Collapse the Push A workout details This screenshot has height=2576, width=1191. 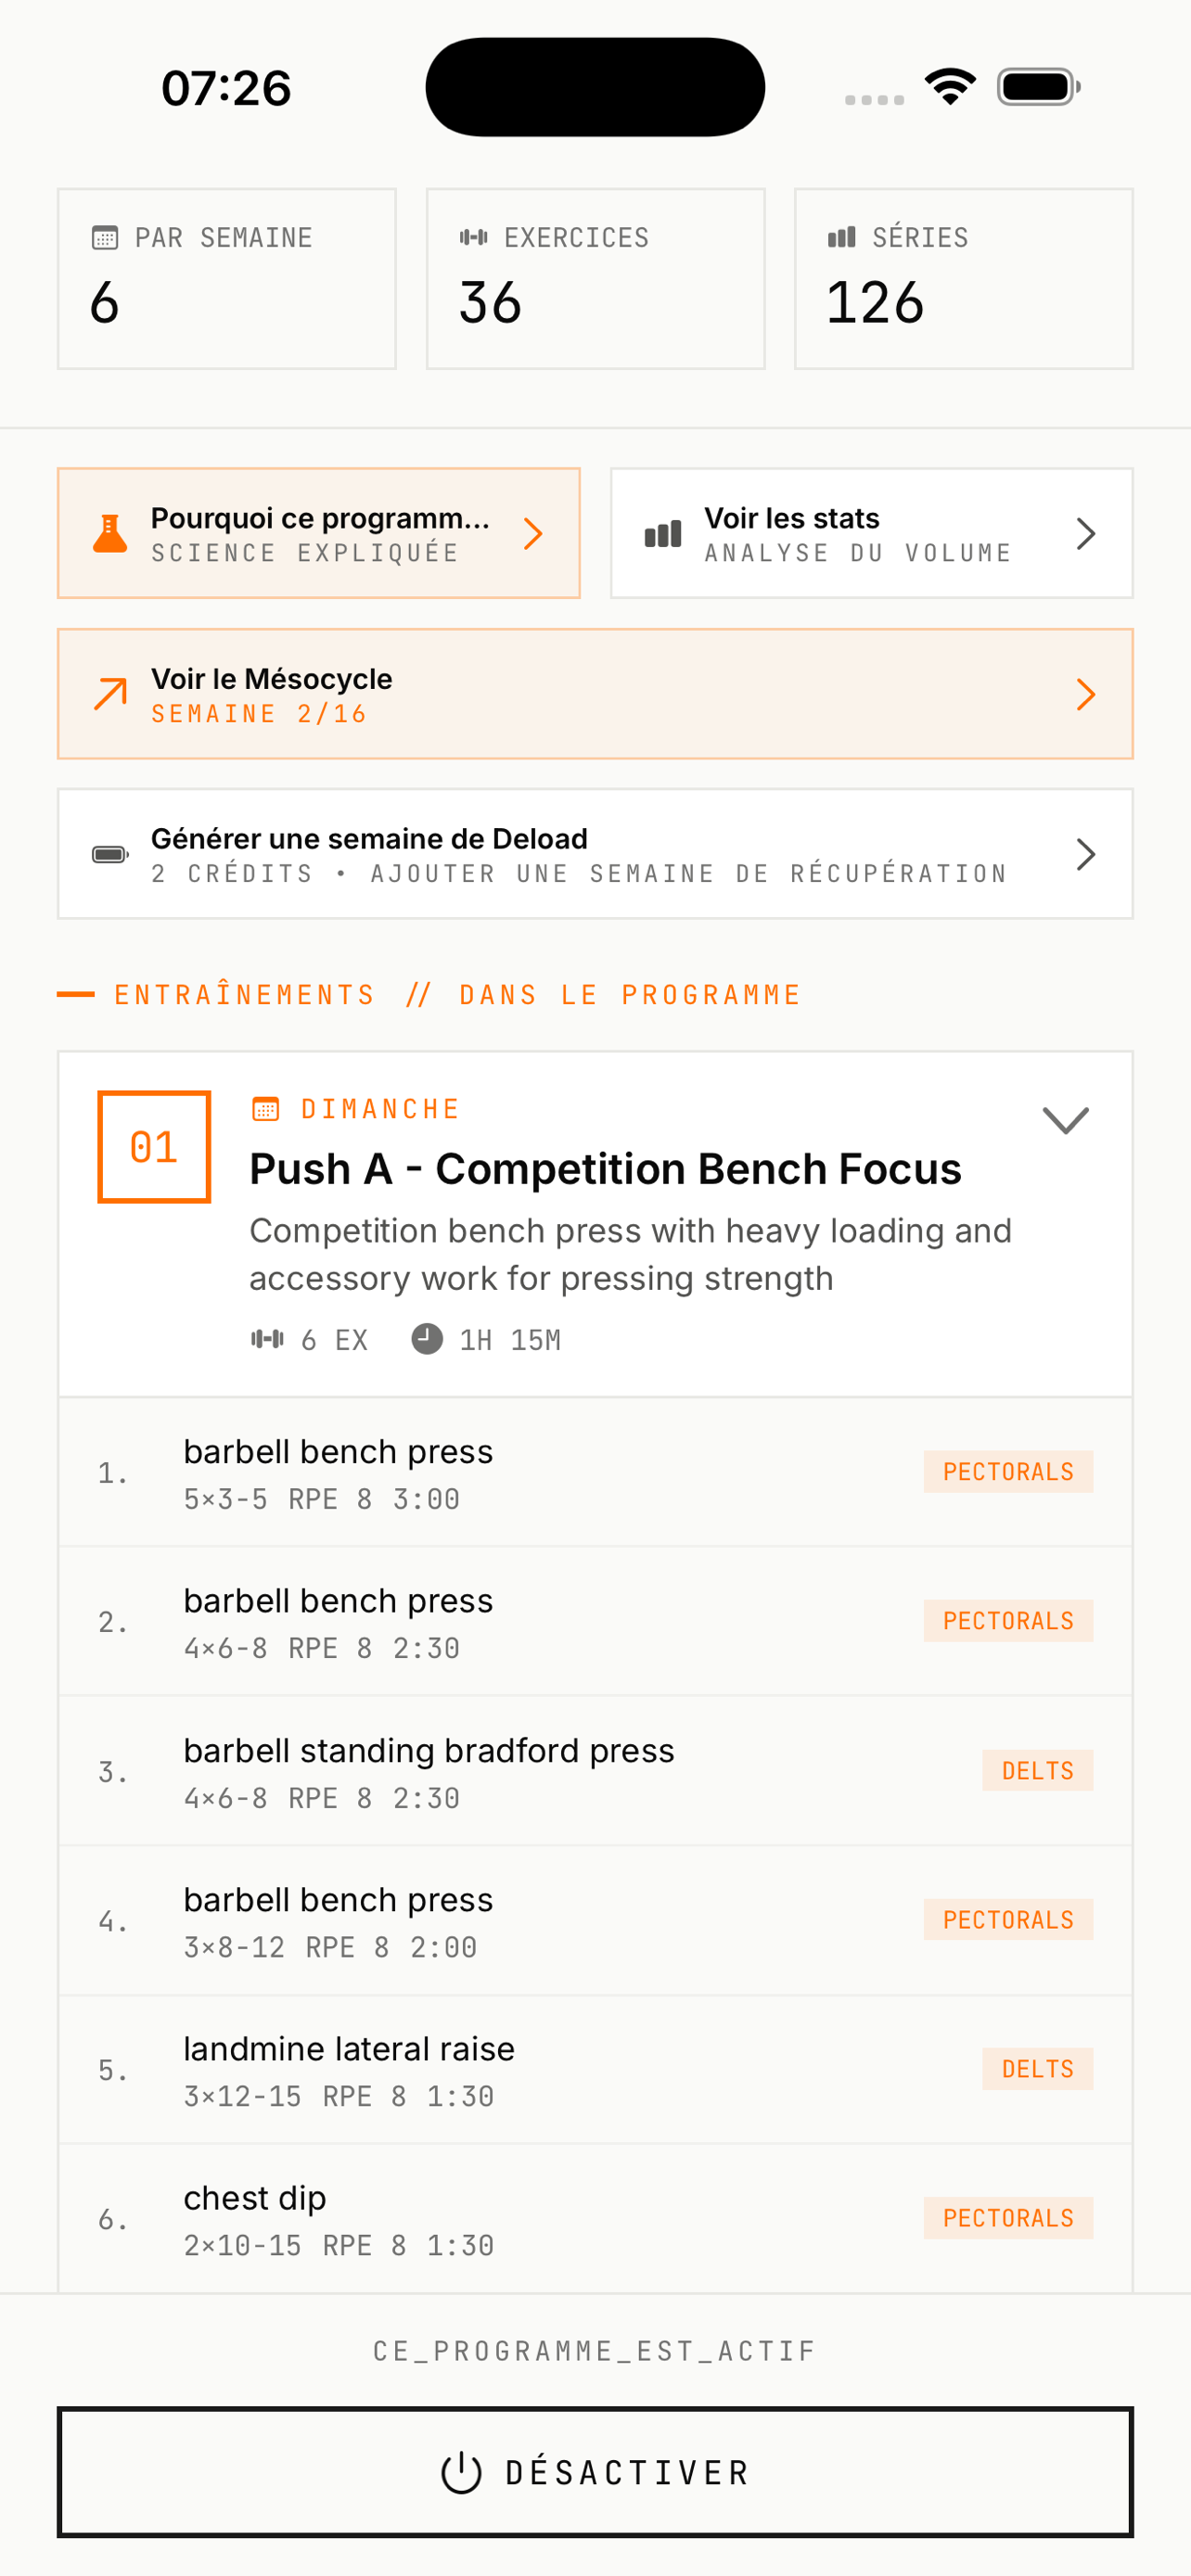[1064, 1119]
